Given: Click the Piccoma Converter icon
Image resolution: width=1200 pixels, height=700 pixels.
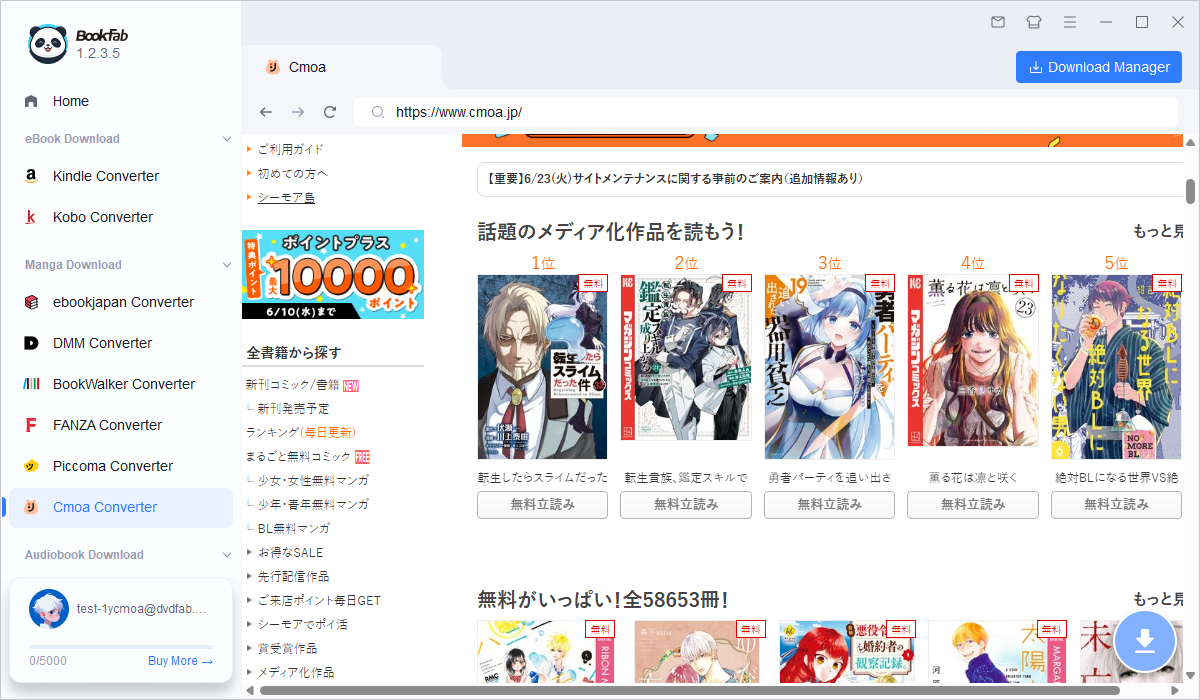Looking at the screenshot, I should point(31,466).
